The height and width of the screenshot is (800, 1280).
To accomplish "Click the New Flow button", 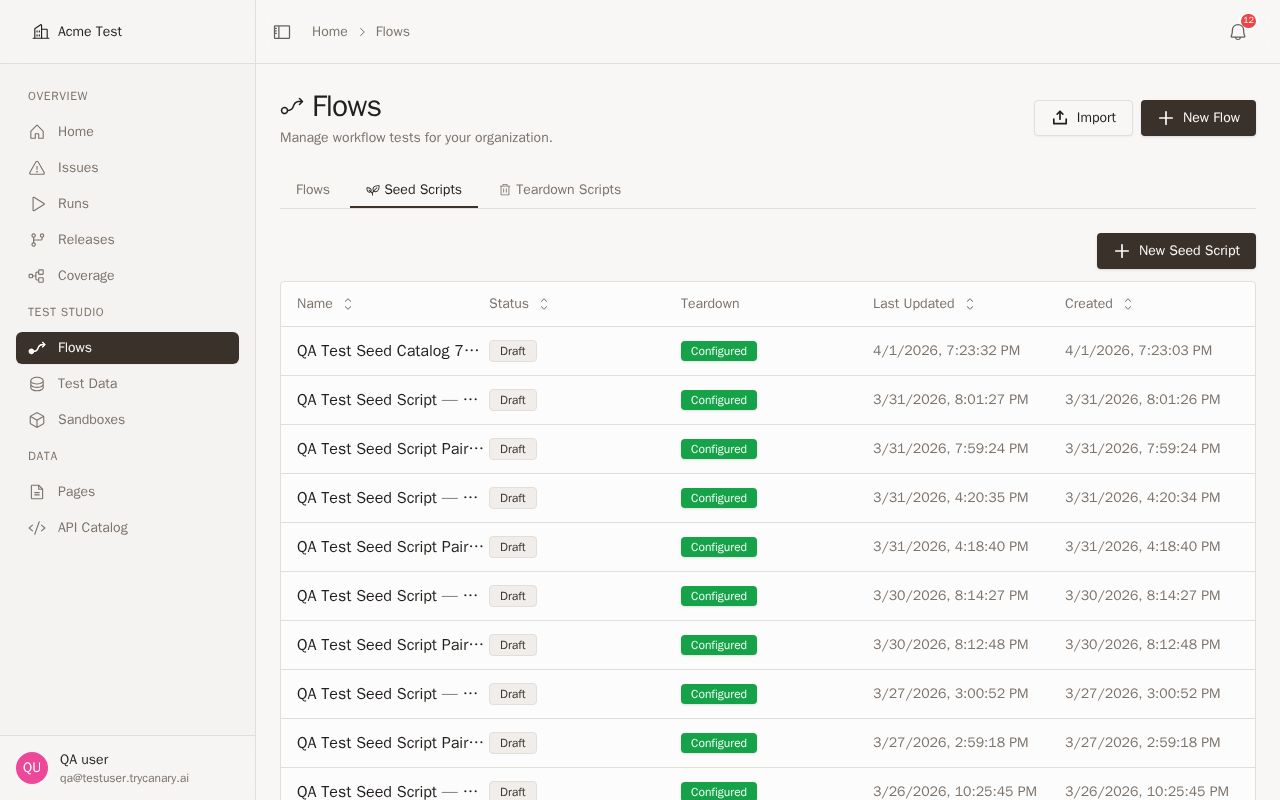I will [x=1198, y=118].
